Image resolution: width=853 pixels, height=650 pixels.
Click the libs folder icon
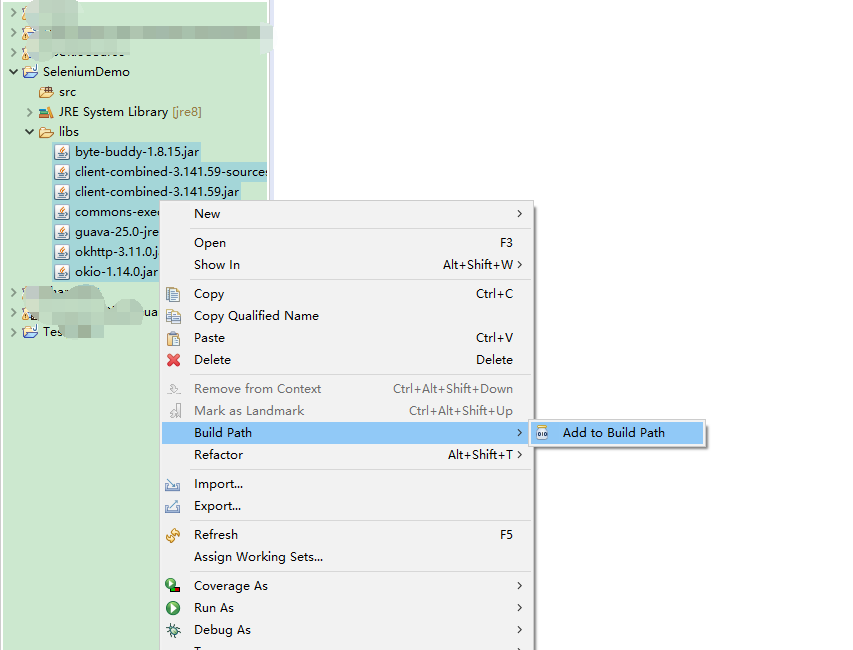[x=46, y=132]
